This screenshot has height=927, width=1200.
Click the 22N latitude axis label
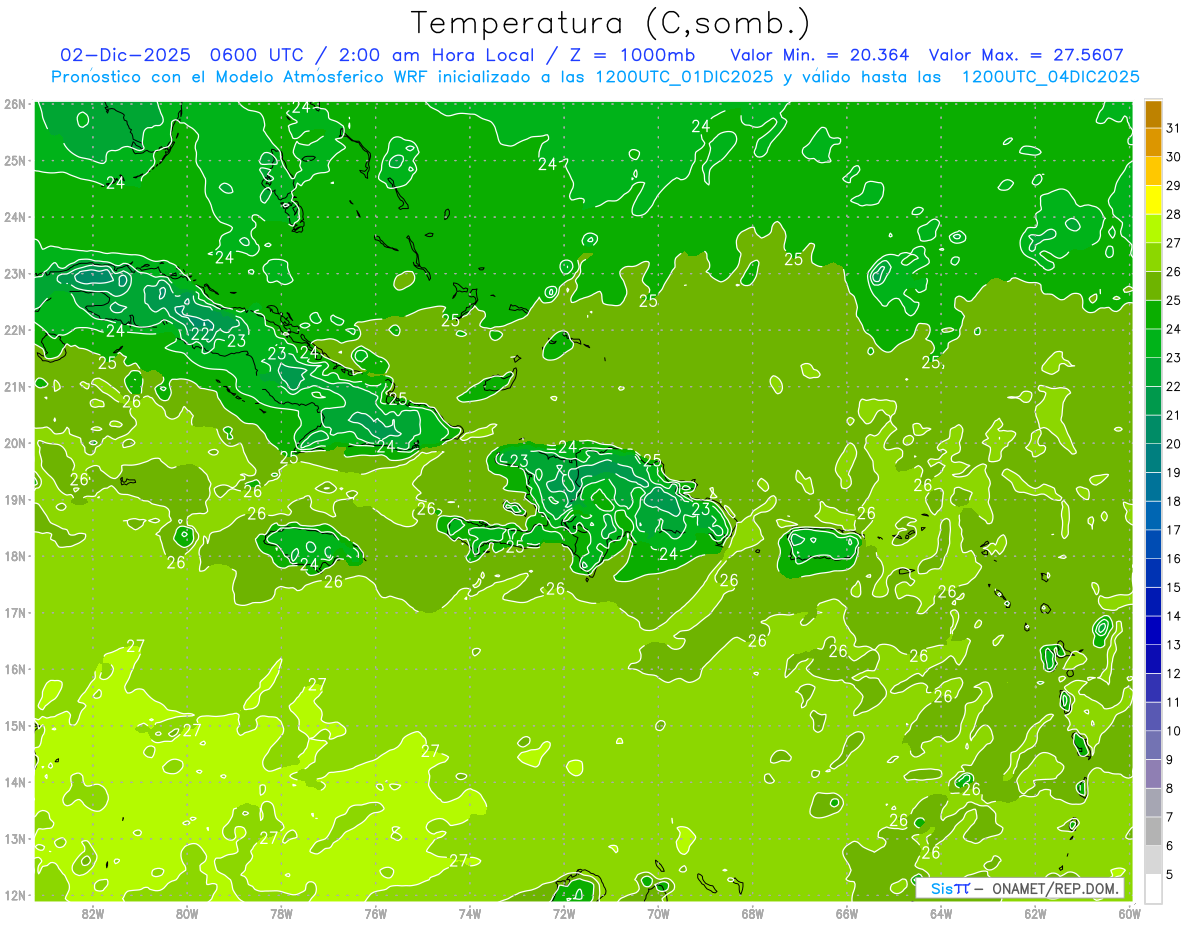[x=14, y=330]
